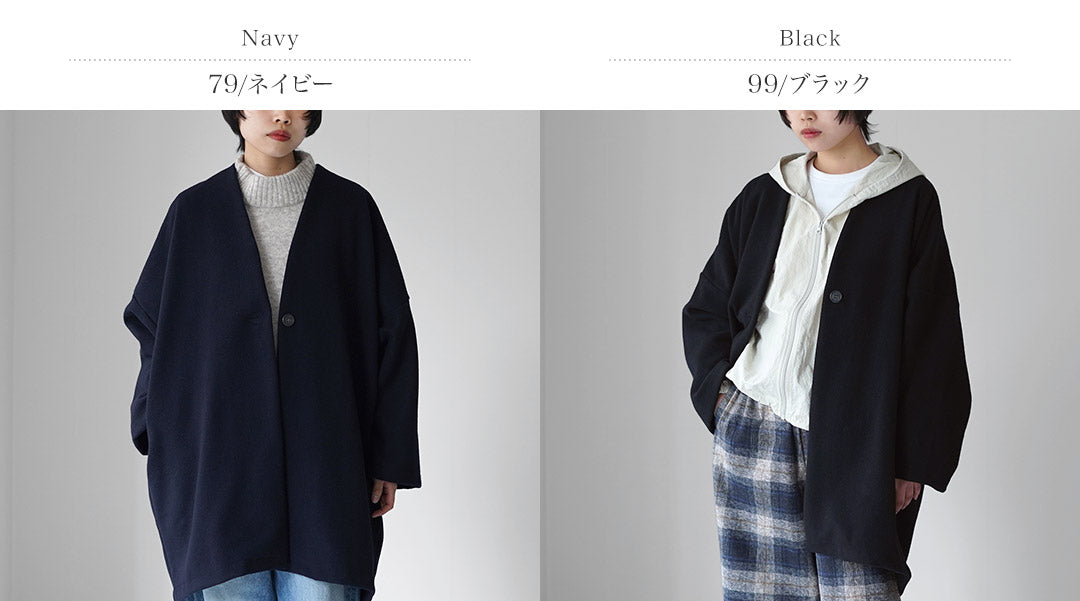Click the button on the black coat
This screenshot has height=601, width=1080.
[x=835, y=297]
